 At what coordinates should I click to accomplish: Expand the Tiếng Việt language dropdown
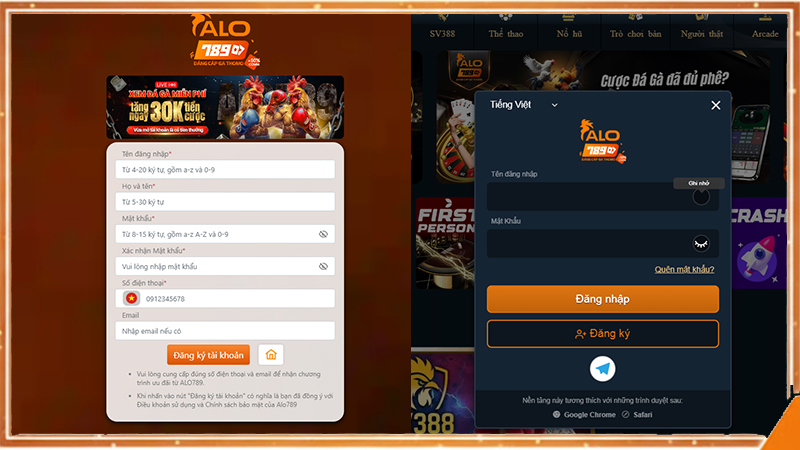point(524,105)
